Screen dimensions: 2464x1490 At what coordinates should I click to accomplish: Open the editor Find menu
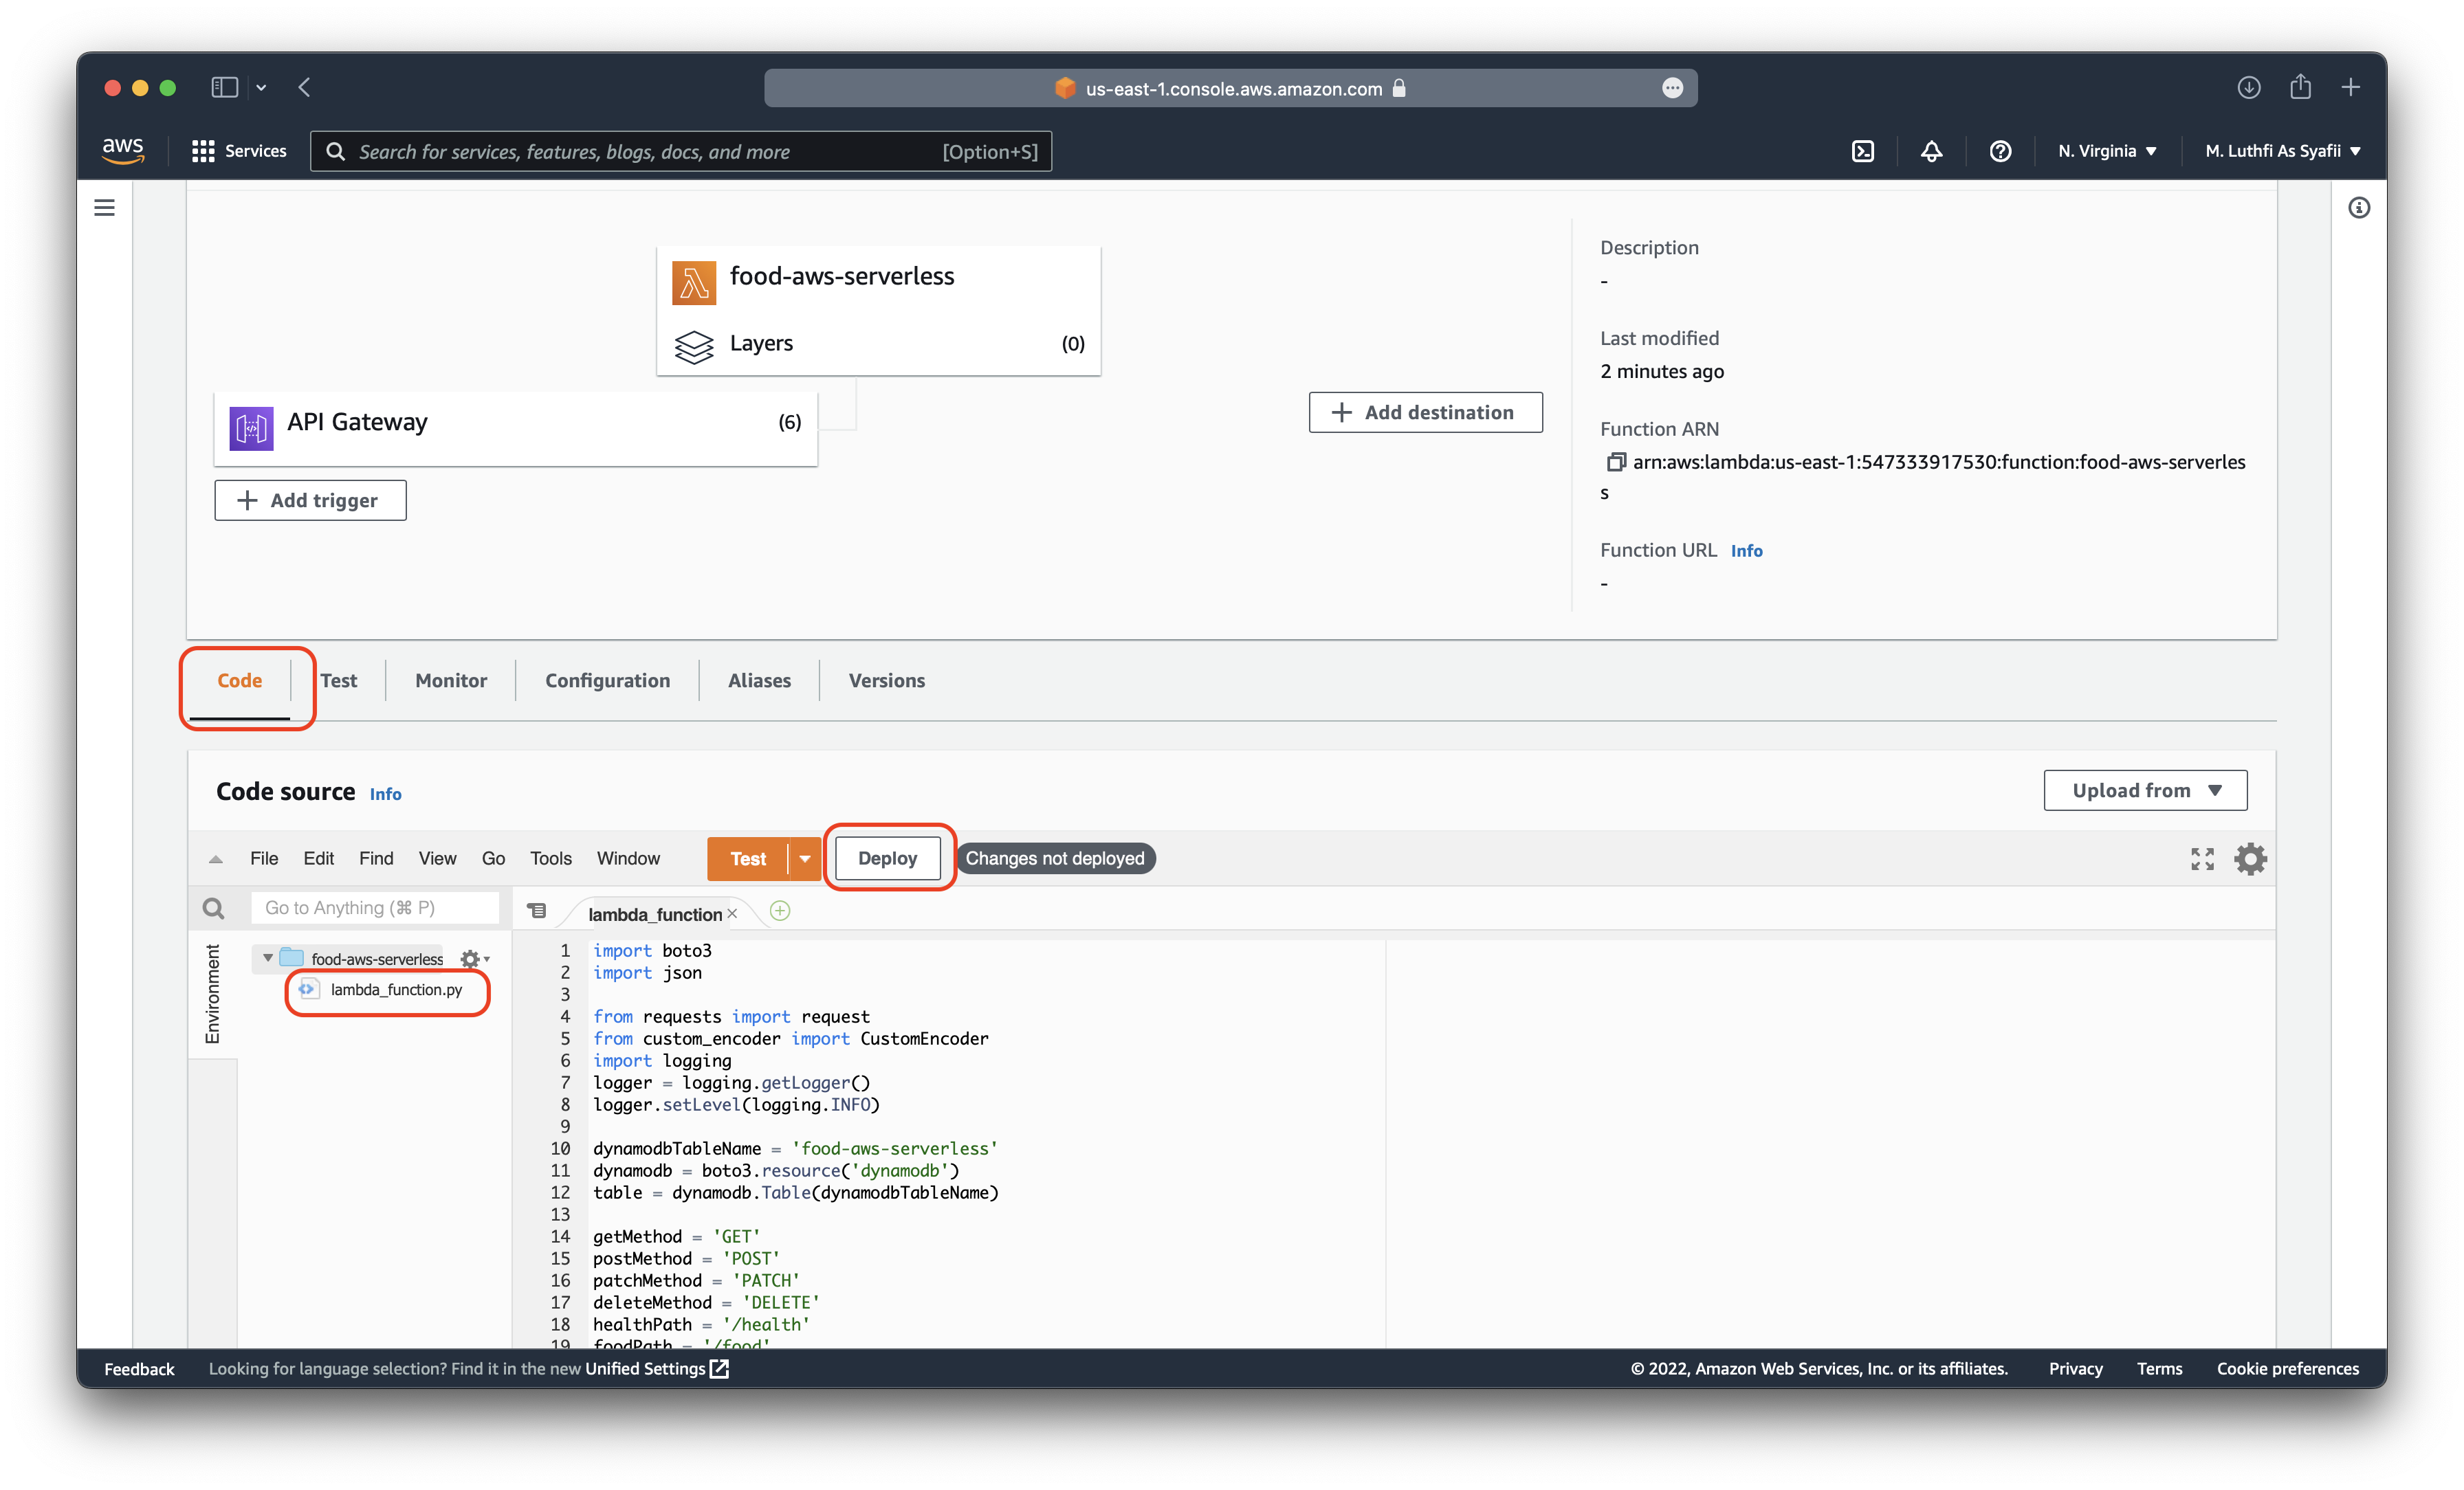[376, 858]
